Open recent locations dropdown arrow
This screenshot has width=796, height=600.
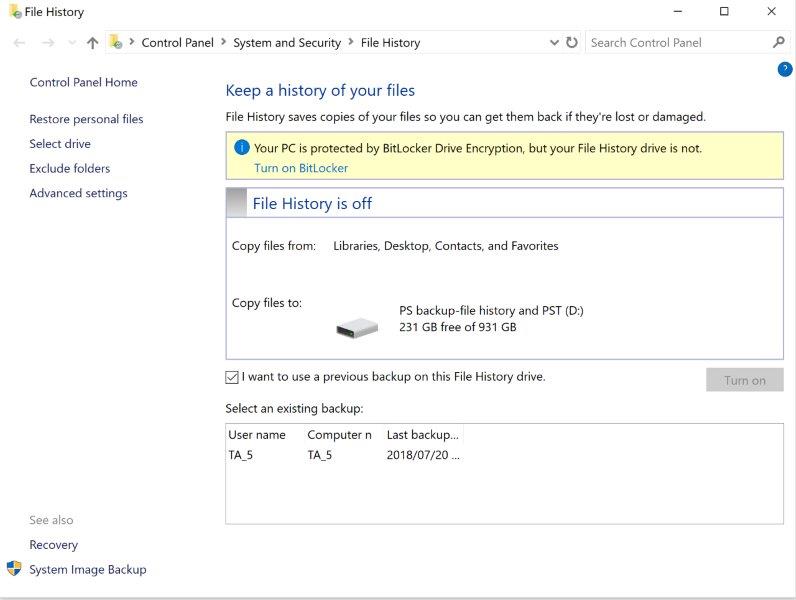pyautogui.click(x=71, y=43)
